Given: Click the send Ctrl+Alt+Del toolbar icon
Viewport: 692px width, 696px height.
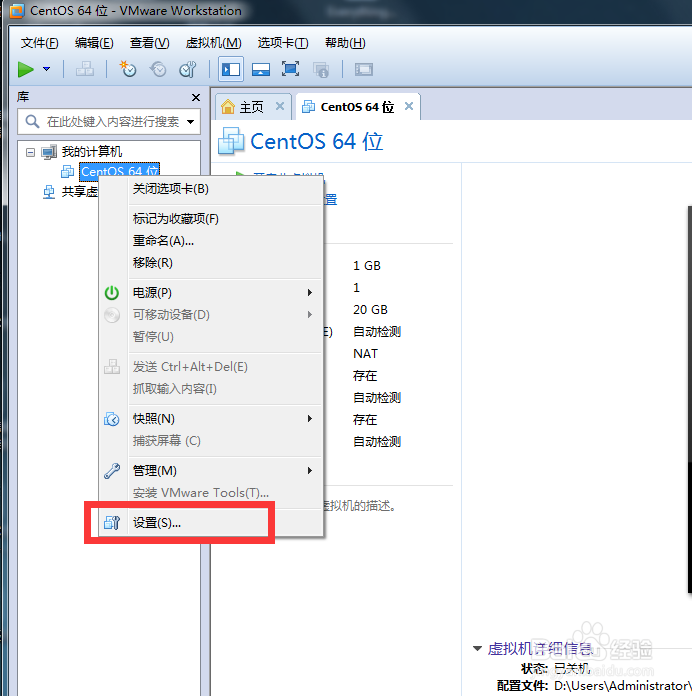Looking at the screenshot, I should (85, 69).
